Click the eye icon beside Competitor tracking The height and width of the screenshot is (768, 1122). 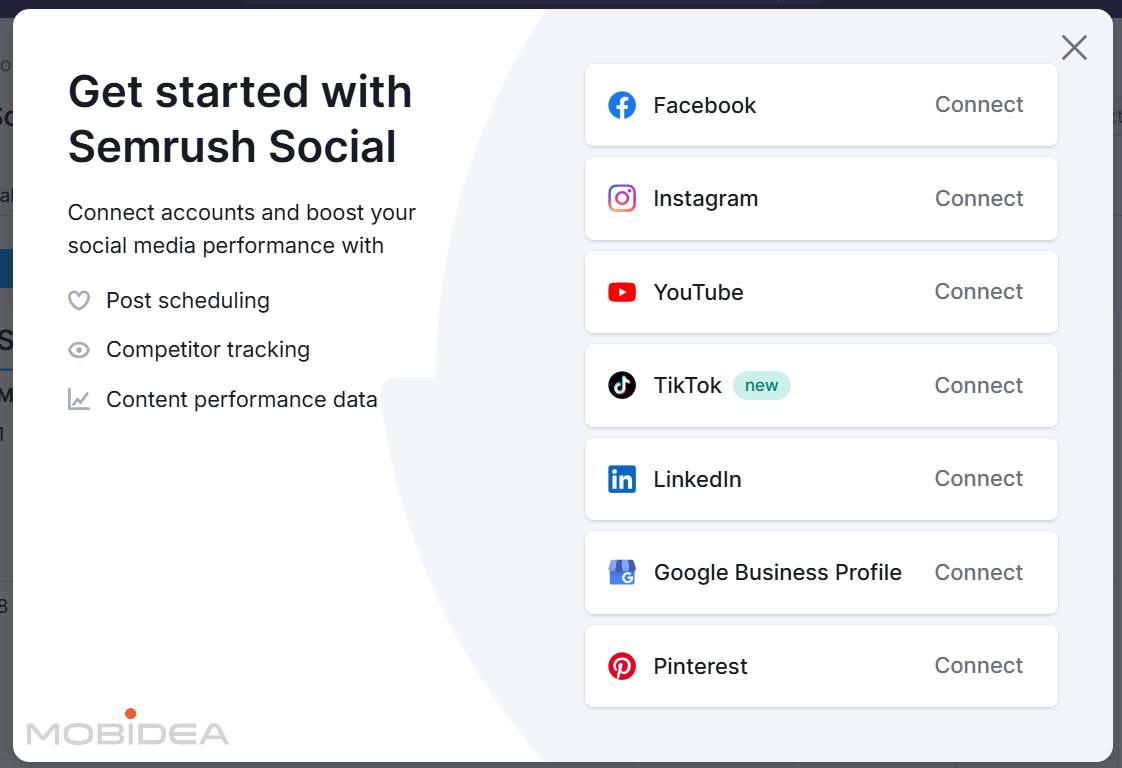click(78, 350)
